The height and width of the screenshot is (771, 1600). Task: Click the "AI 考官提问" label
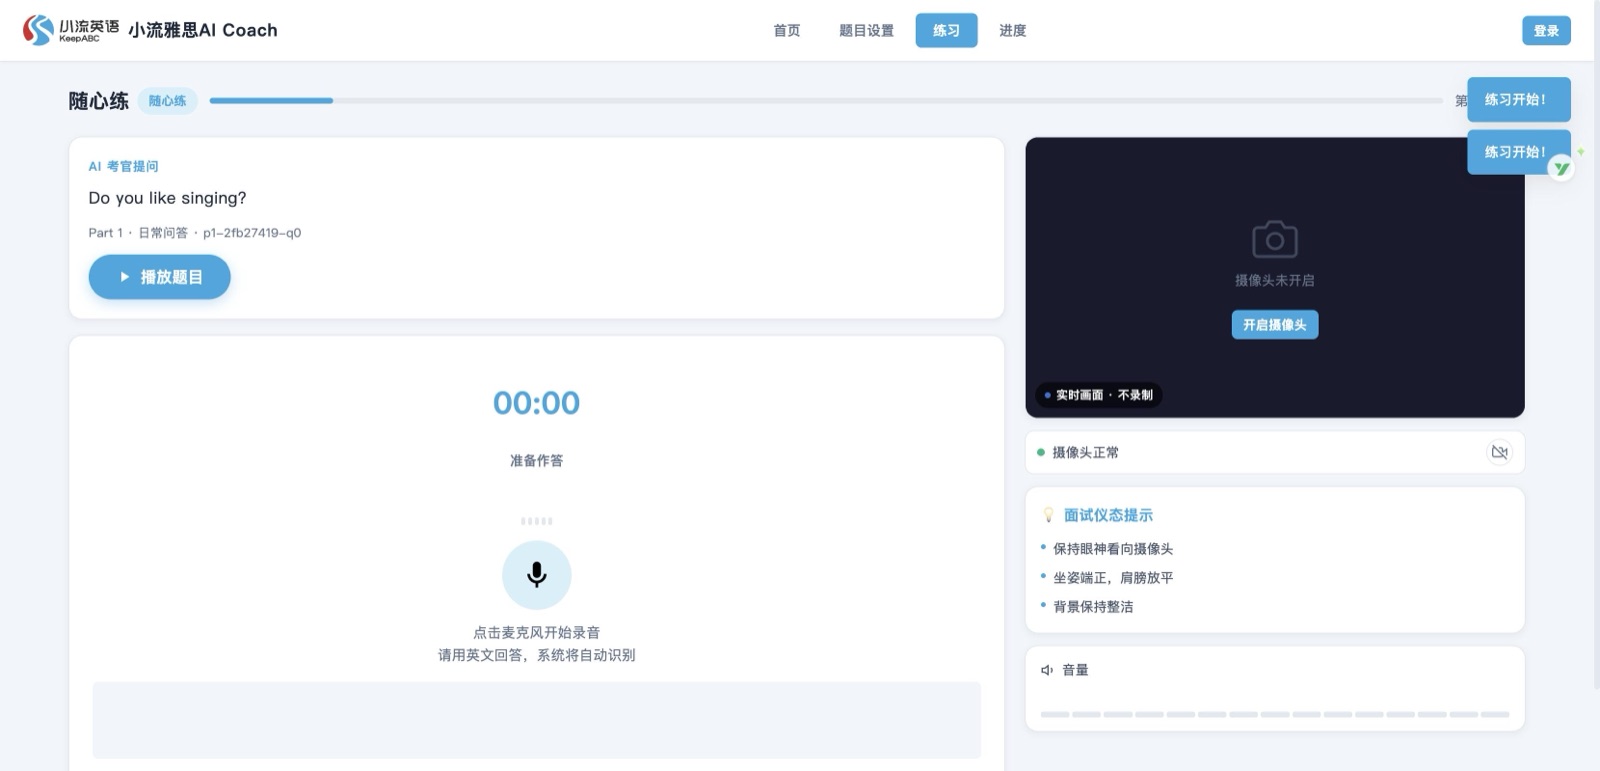[123, 166]
